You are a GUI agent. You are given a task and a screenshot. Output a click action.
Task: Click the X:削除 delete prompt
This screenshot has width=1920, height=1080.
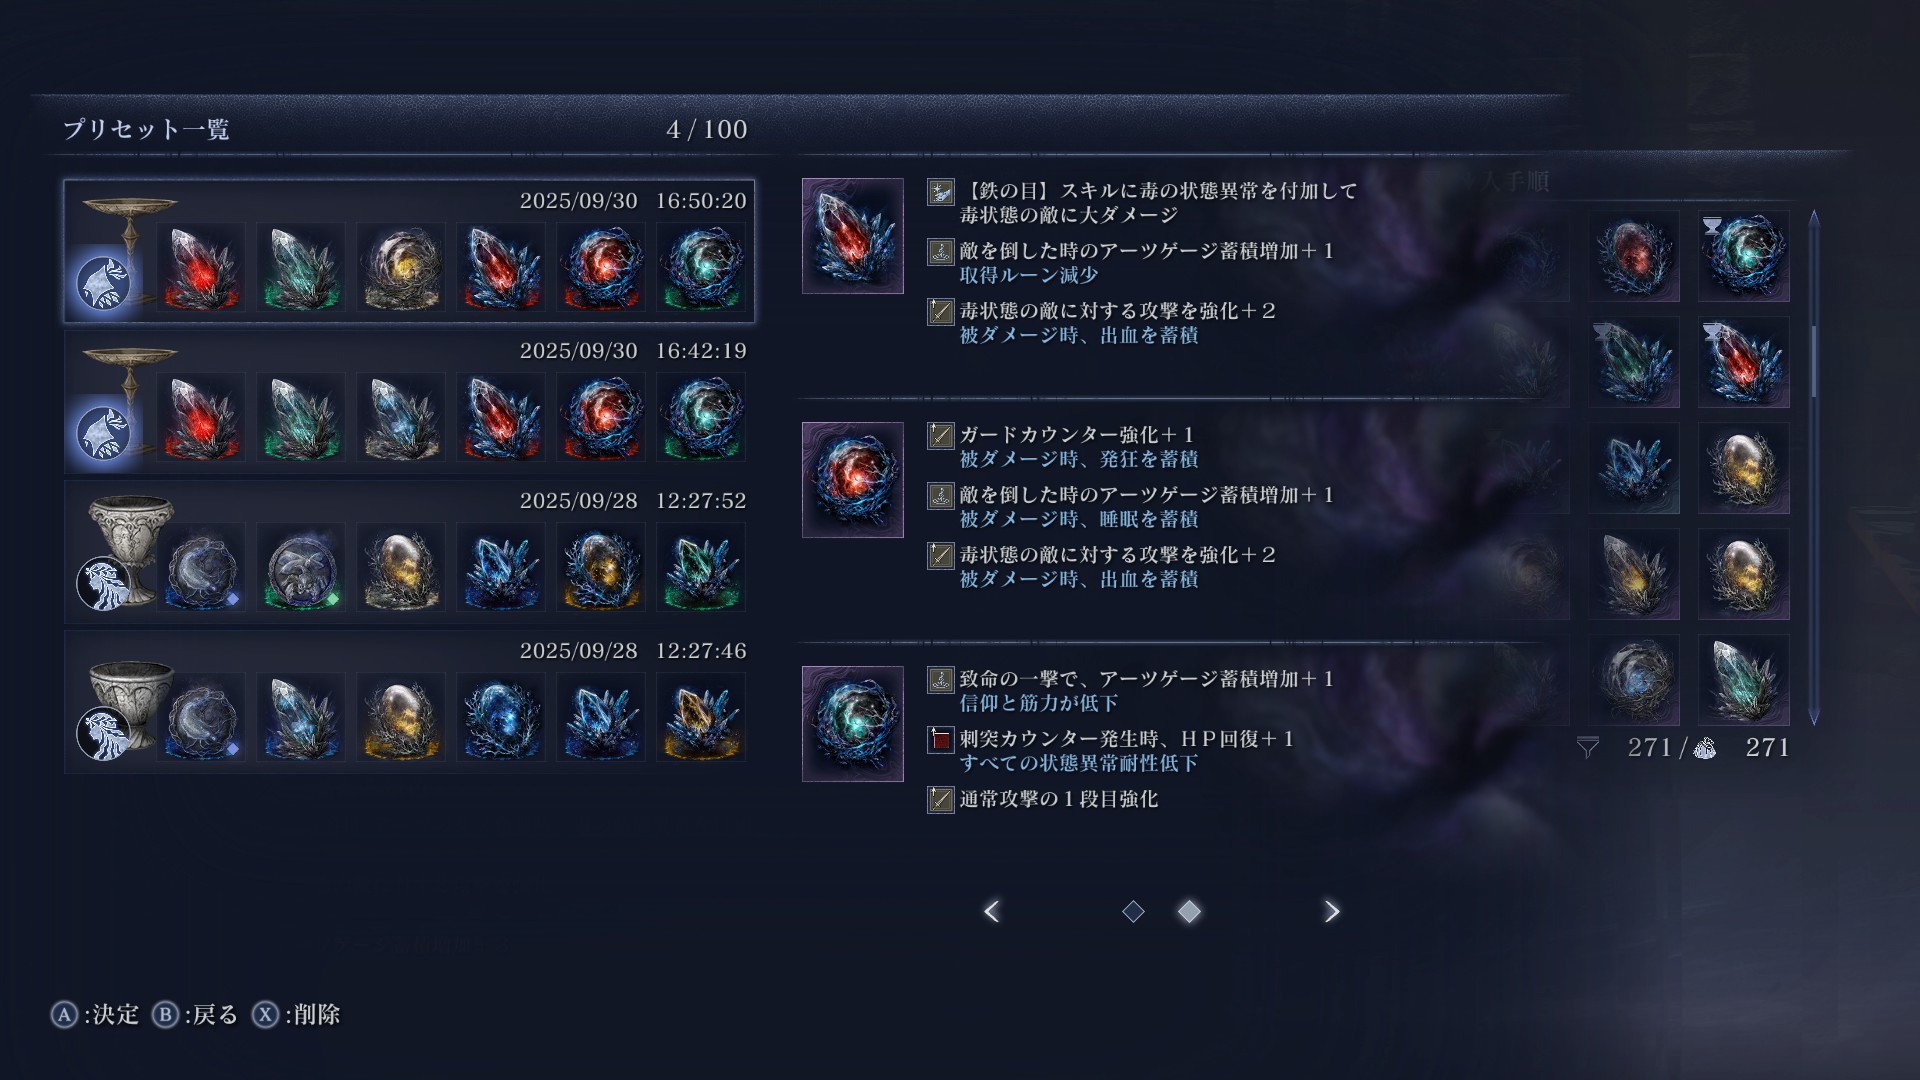coord(296,1015)
